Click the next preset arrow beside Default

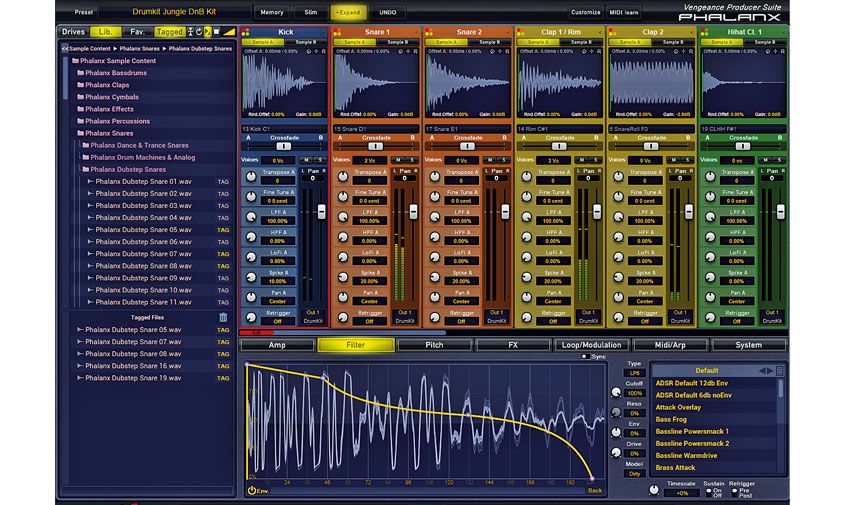point(770,371)
